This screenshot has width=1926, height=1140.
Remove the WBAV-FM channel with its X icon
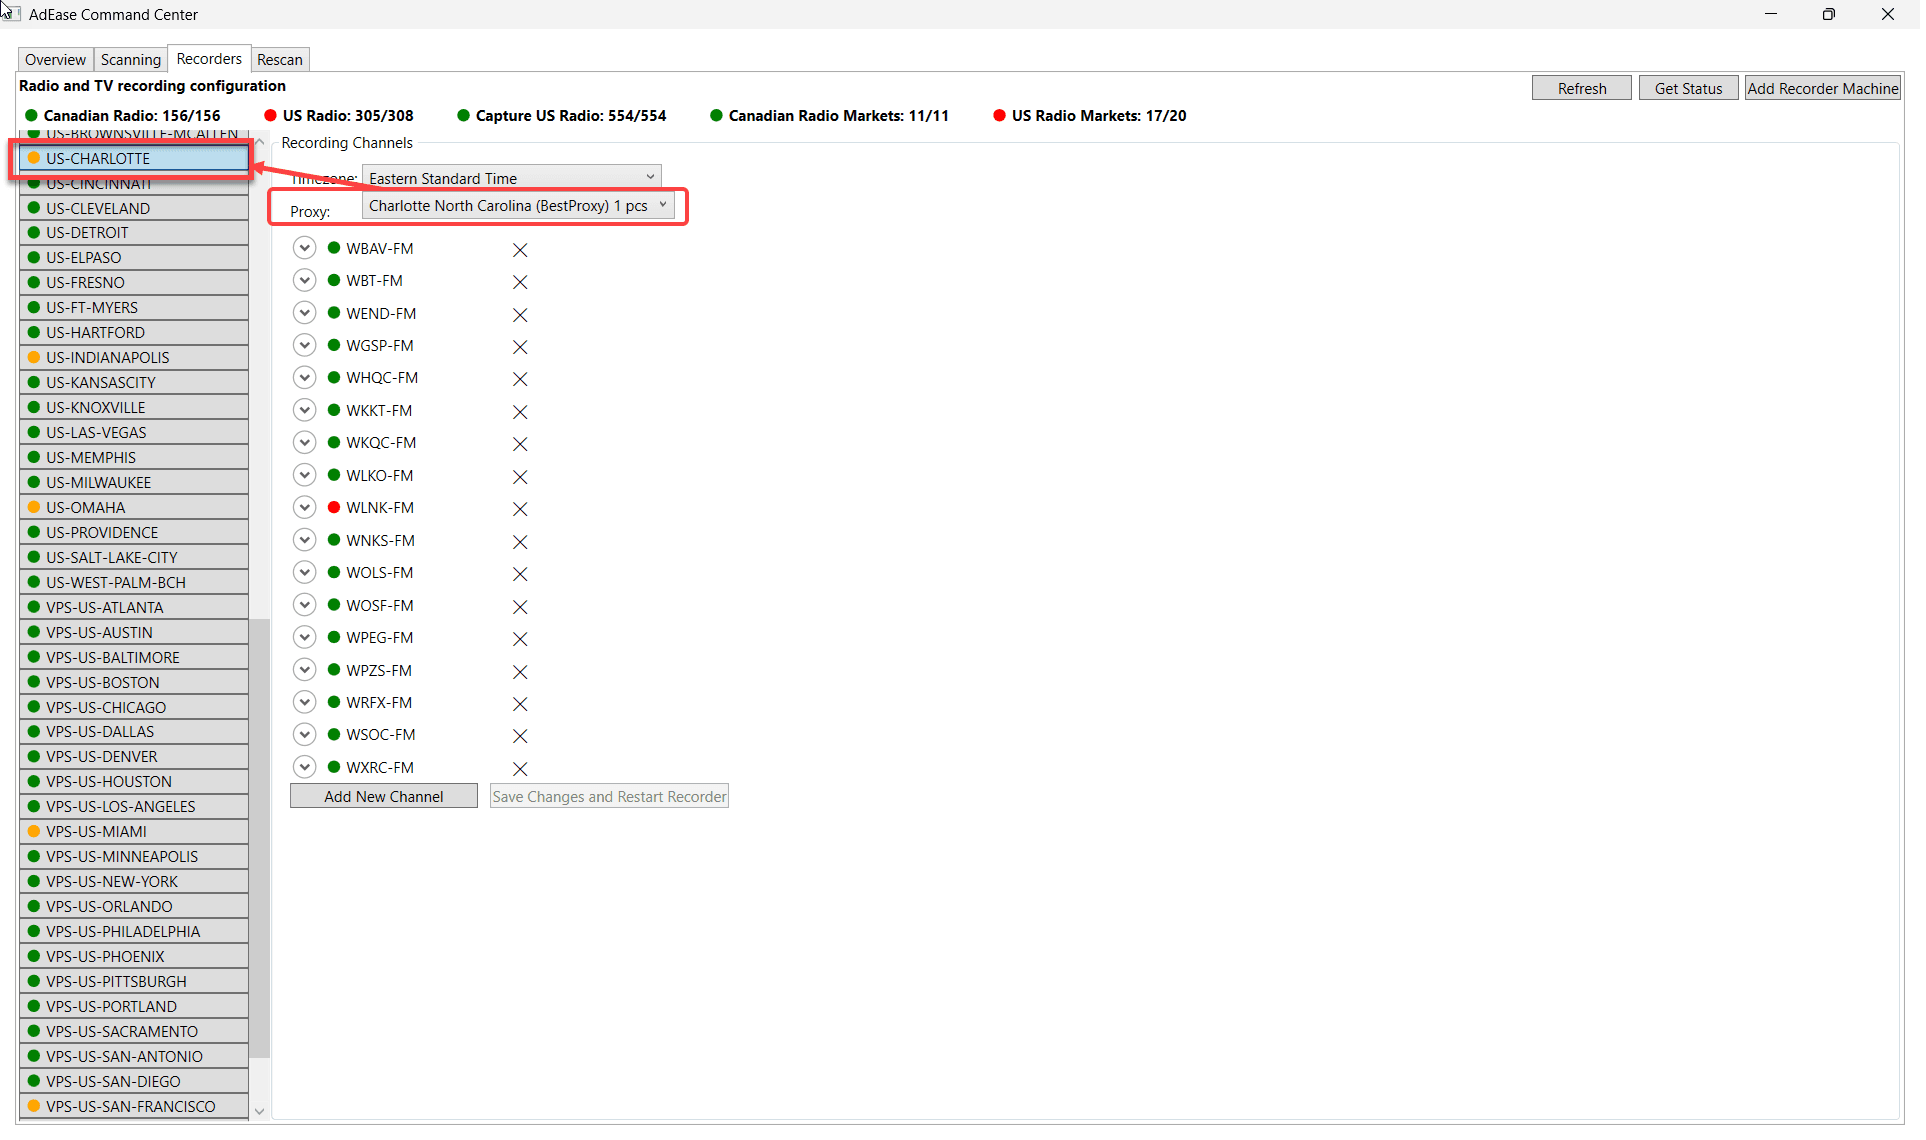click(520, 250)
